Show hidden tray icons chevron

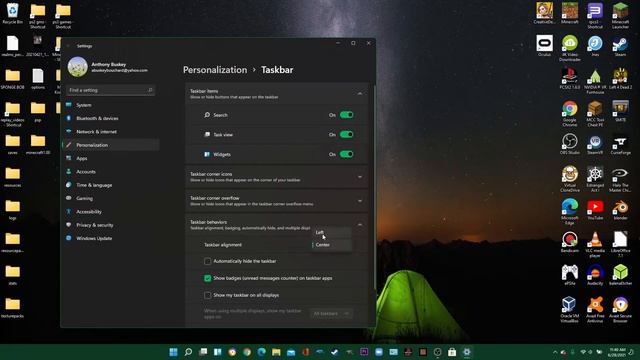point(555,352)
